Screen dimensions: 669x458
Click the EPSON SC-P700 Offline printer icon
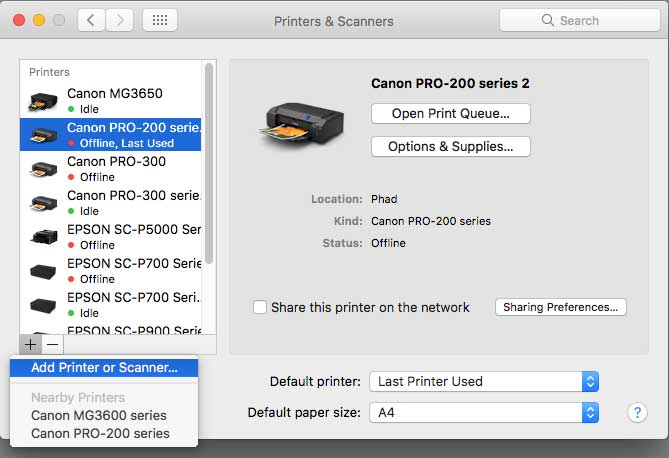tap(44, 271)
